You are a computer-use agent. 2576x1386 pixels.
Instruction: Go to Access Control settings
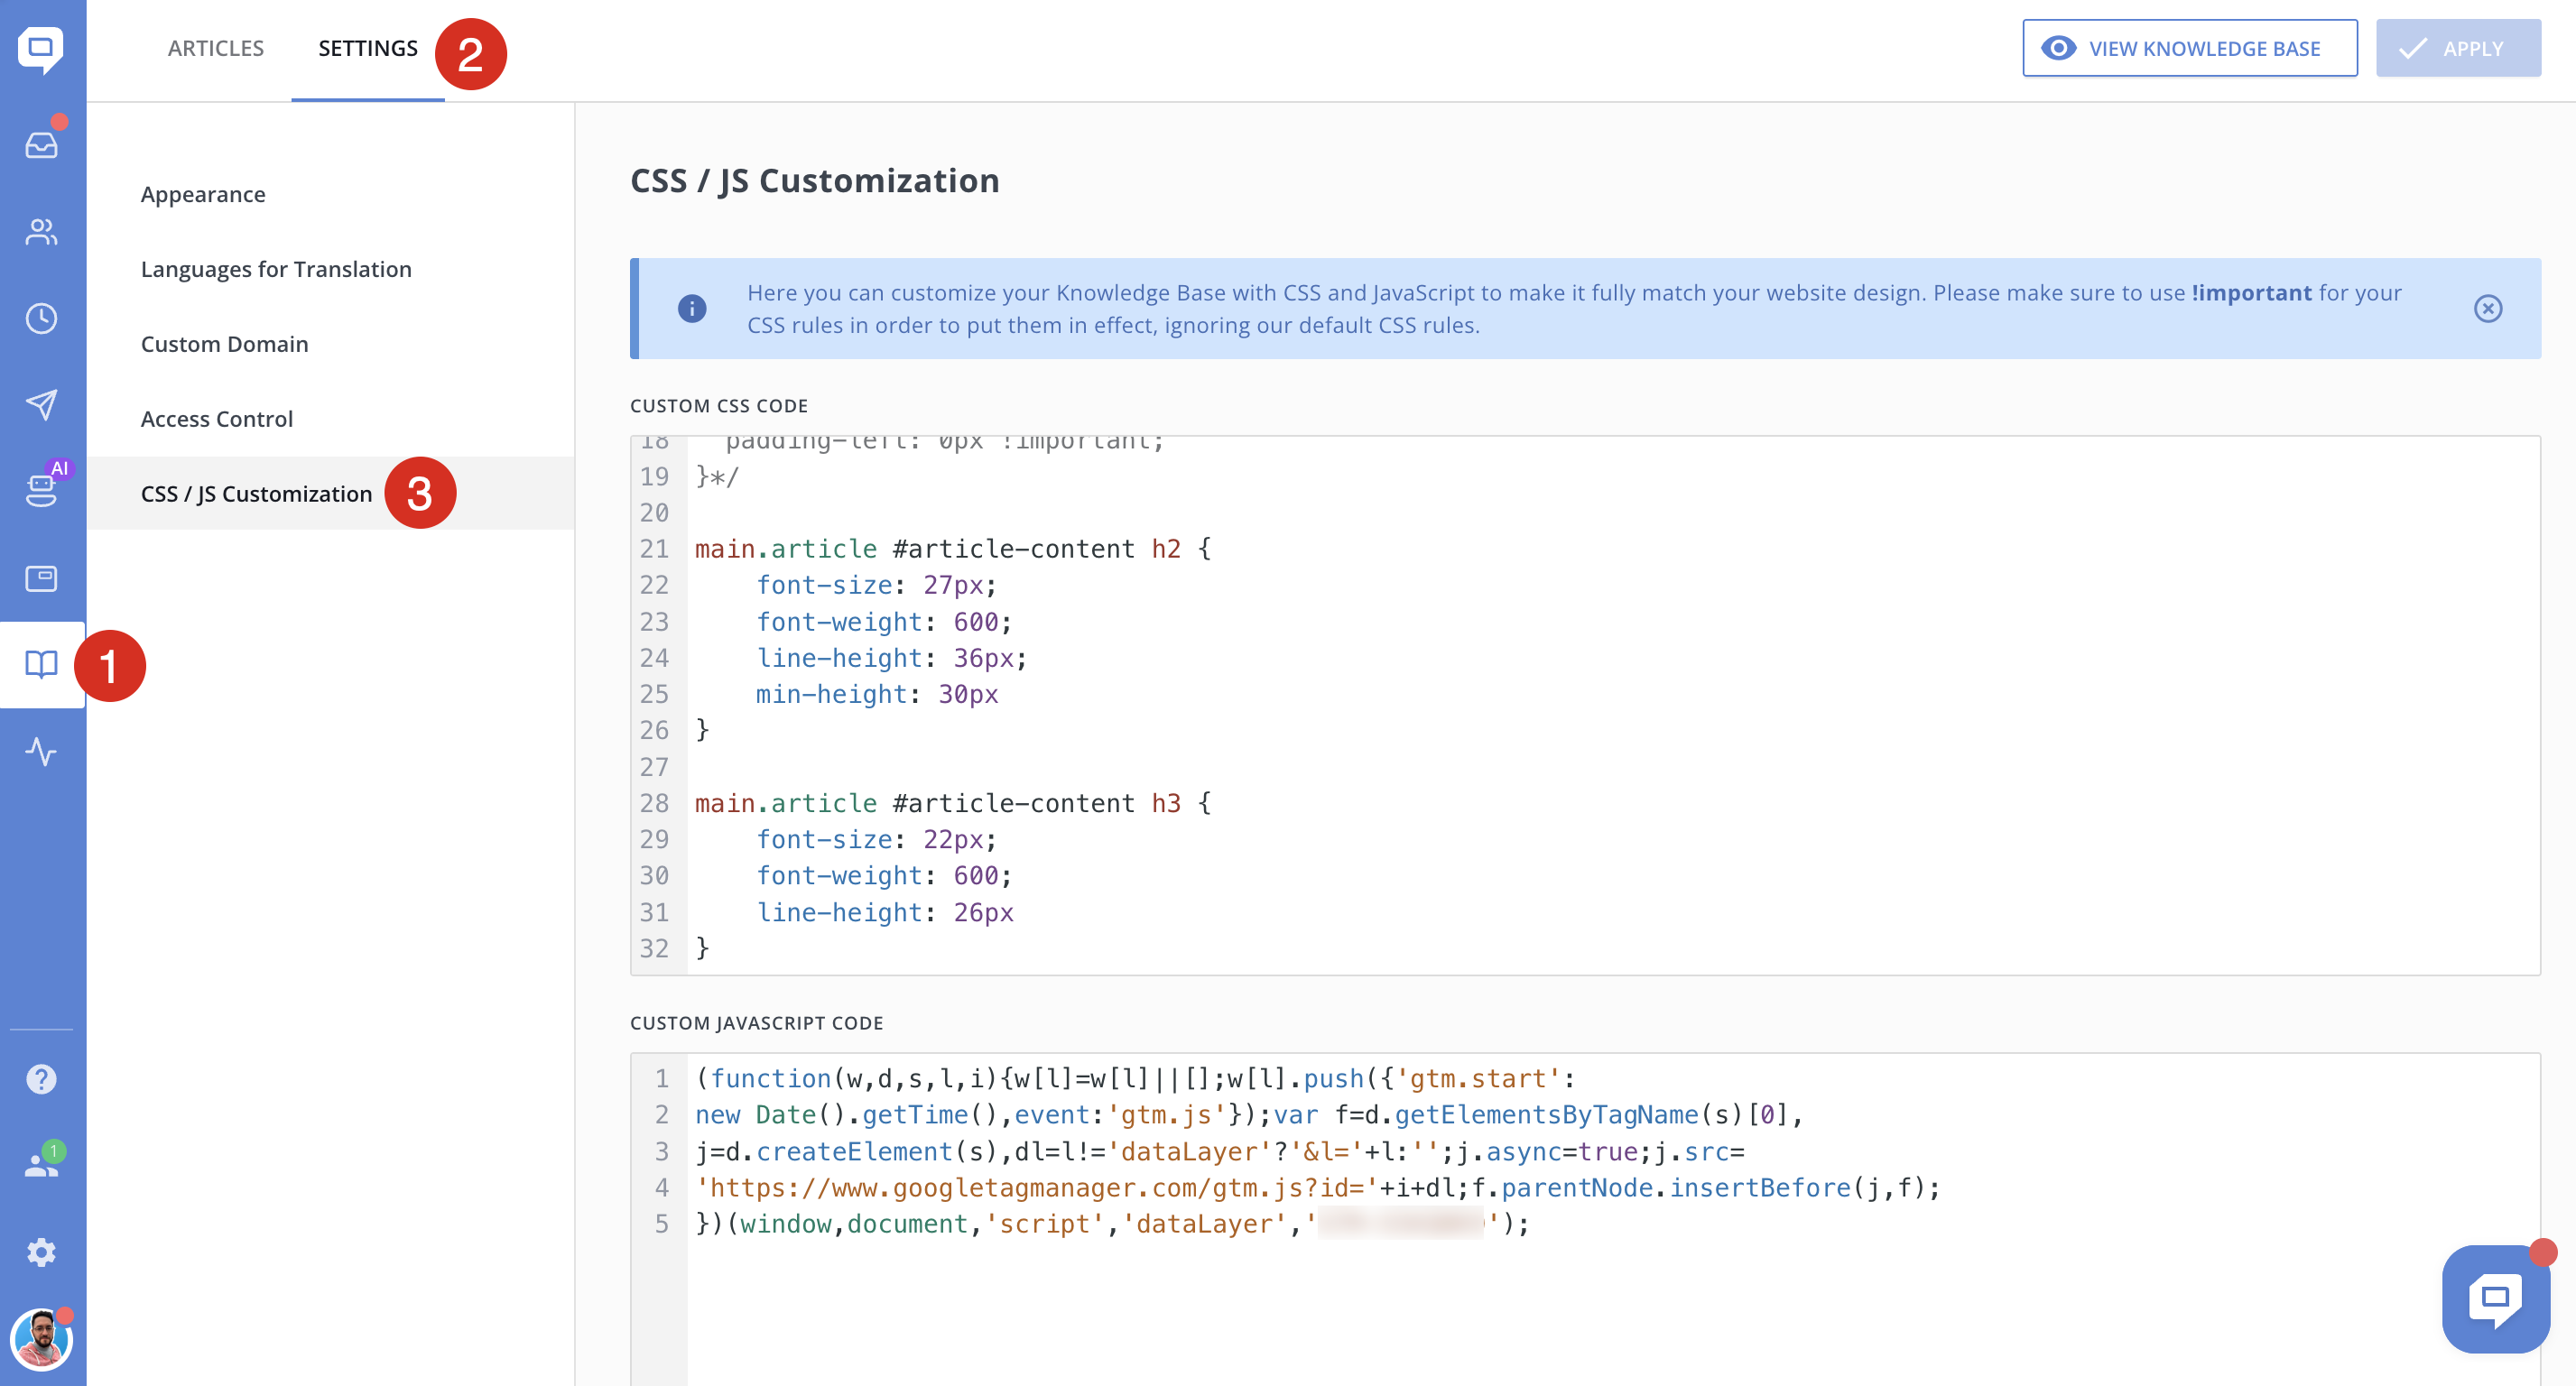(x=217, y=419)
